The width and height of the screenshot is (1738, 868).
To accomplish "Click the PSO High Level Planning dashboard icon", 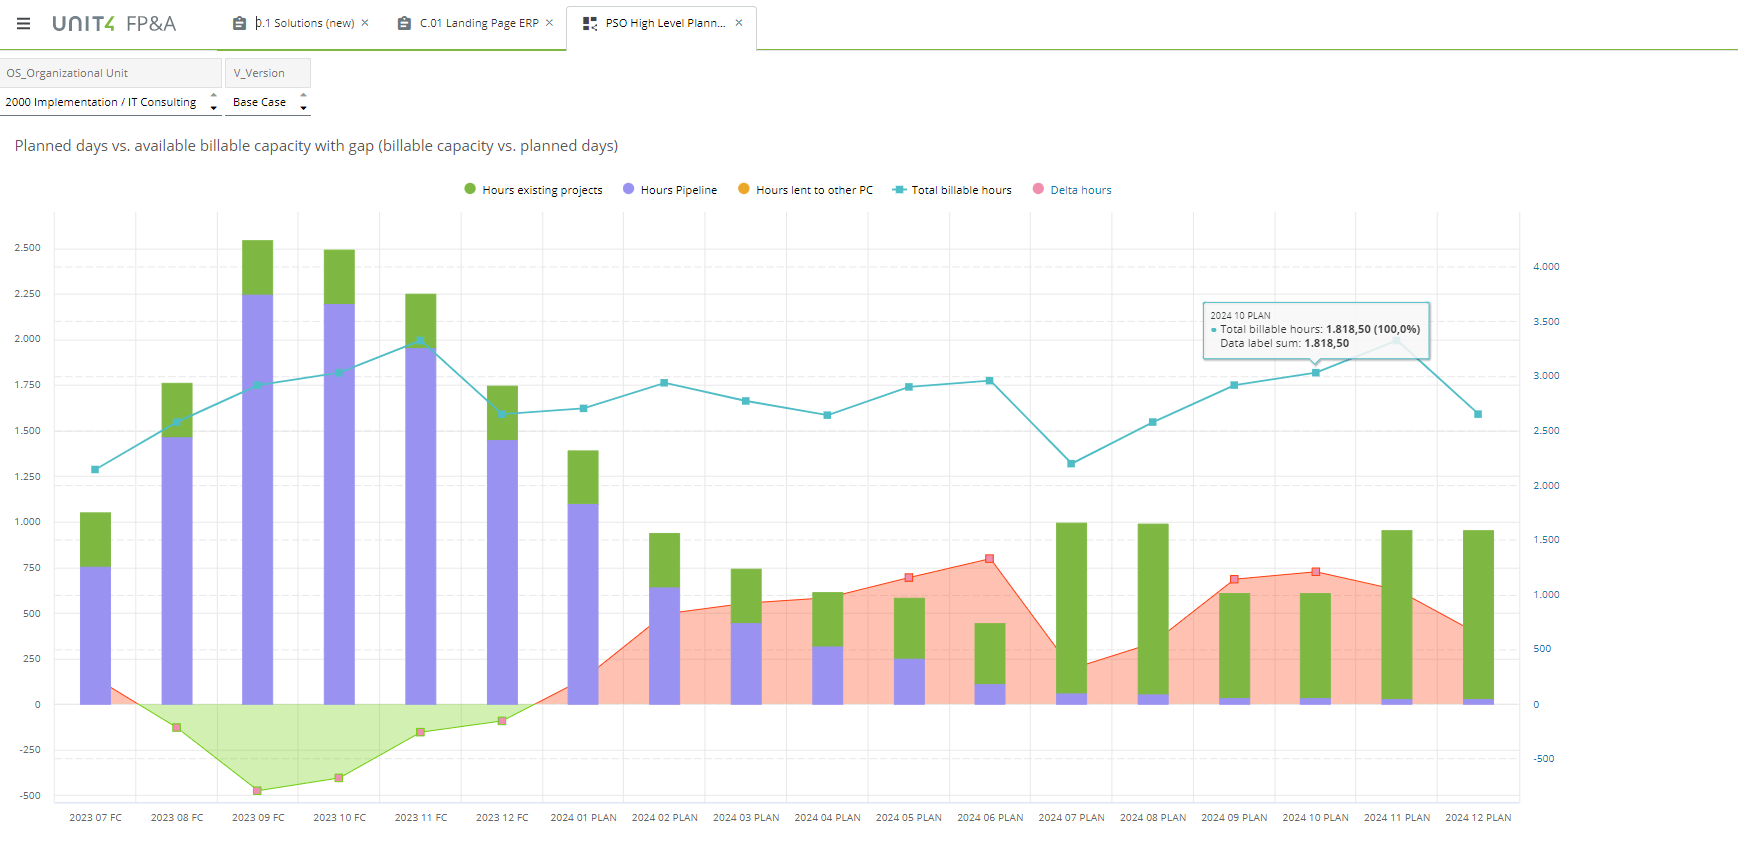I will tap(590, 23).
